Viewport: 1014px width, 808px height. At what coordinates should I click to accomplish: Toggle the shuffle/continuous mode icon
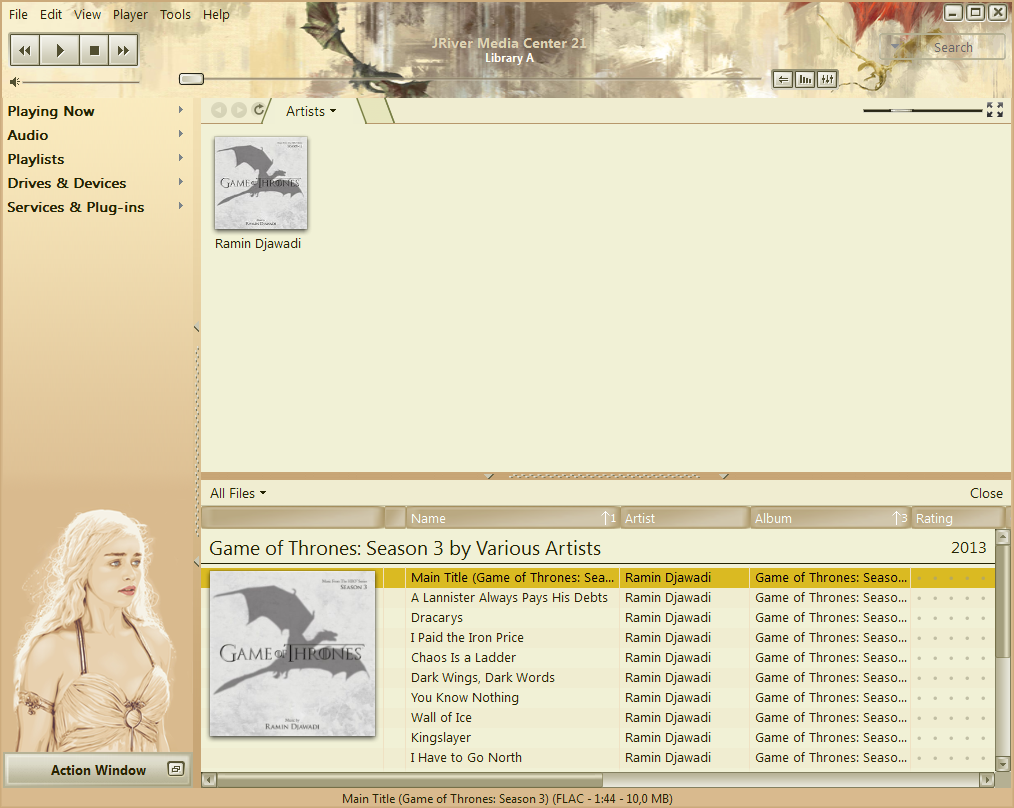coord(783,80)
